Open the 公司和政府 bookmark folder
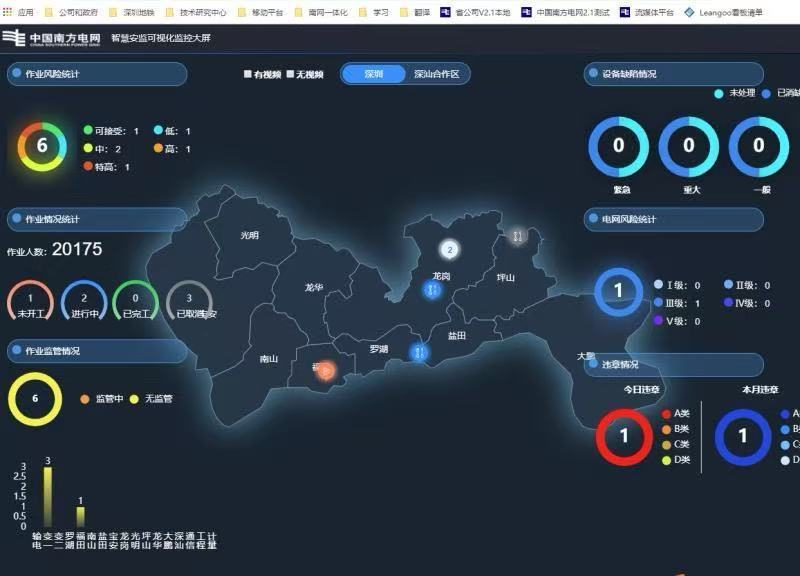The image size is (800, 576). [71, 12]
